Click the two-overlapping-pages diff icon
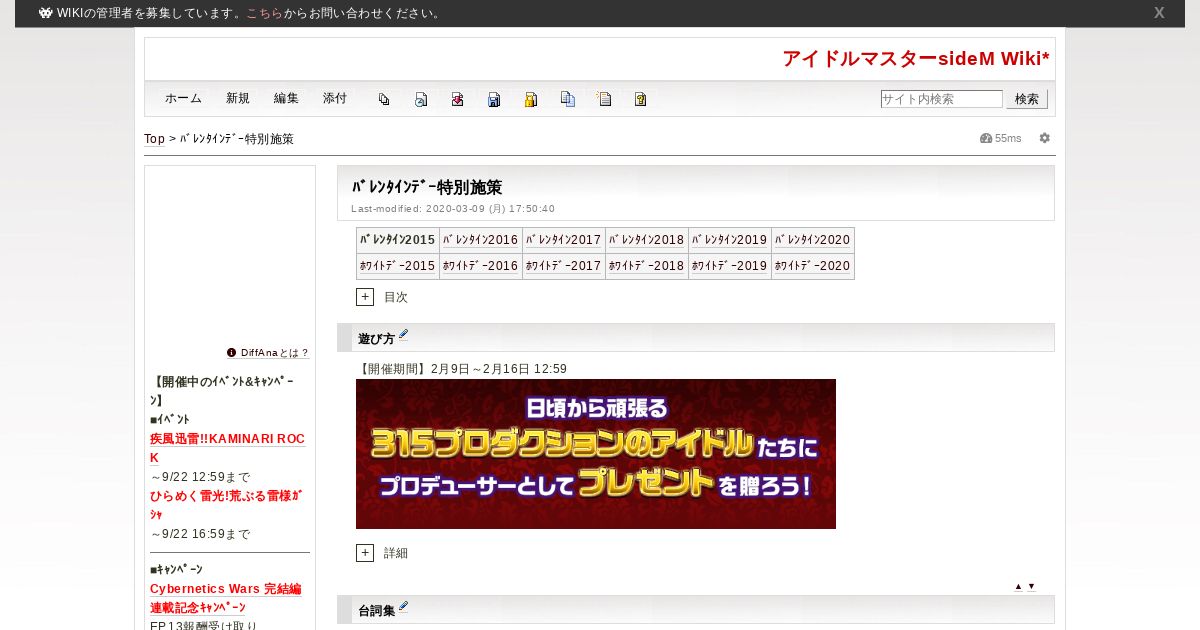Screen dimensions: 1200x630 point(384,99)
